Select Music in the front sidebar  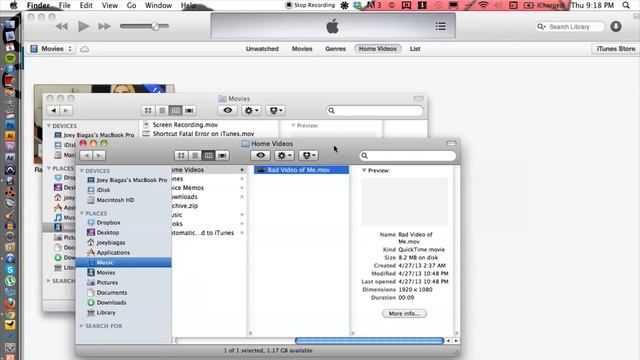[x=124, y=262]
